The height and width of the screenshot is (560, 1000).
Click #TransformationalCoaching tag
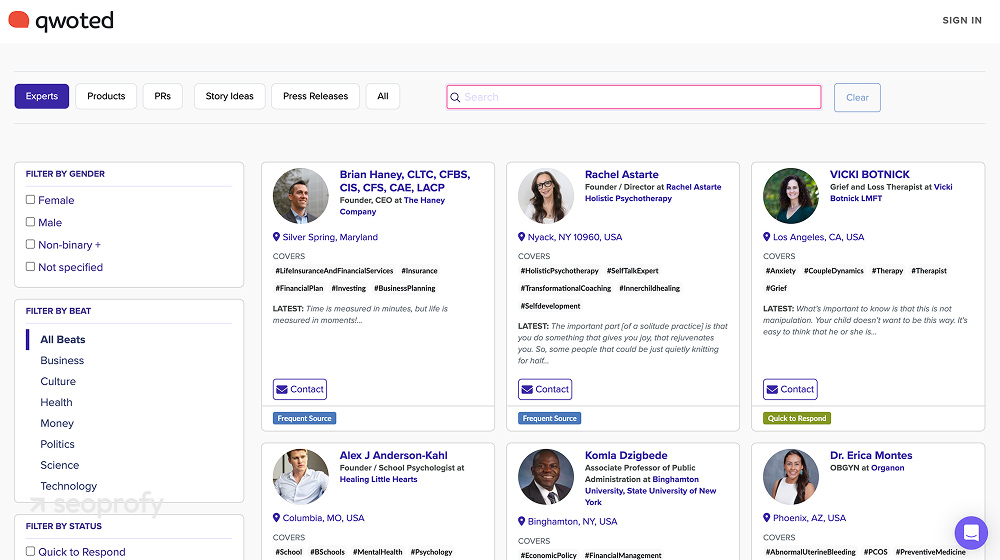point(566,288)
